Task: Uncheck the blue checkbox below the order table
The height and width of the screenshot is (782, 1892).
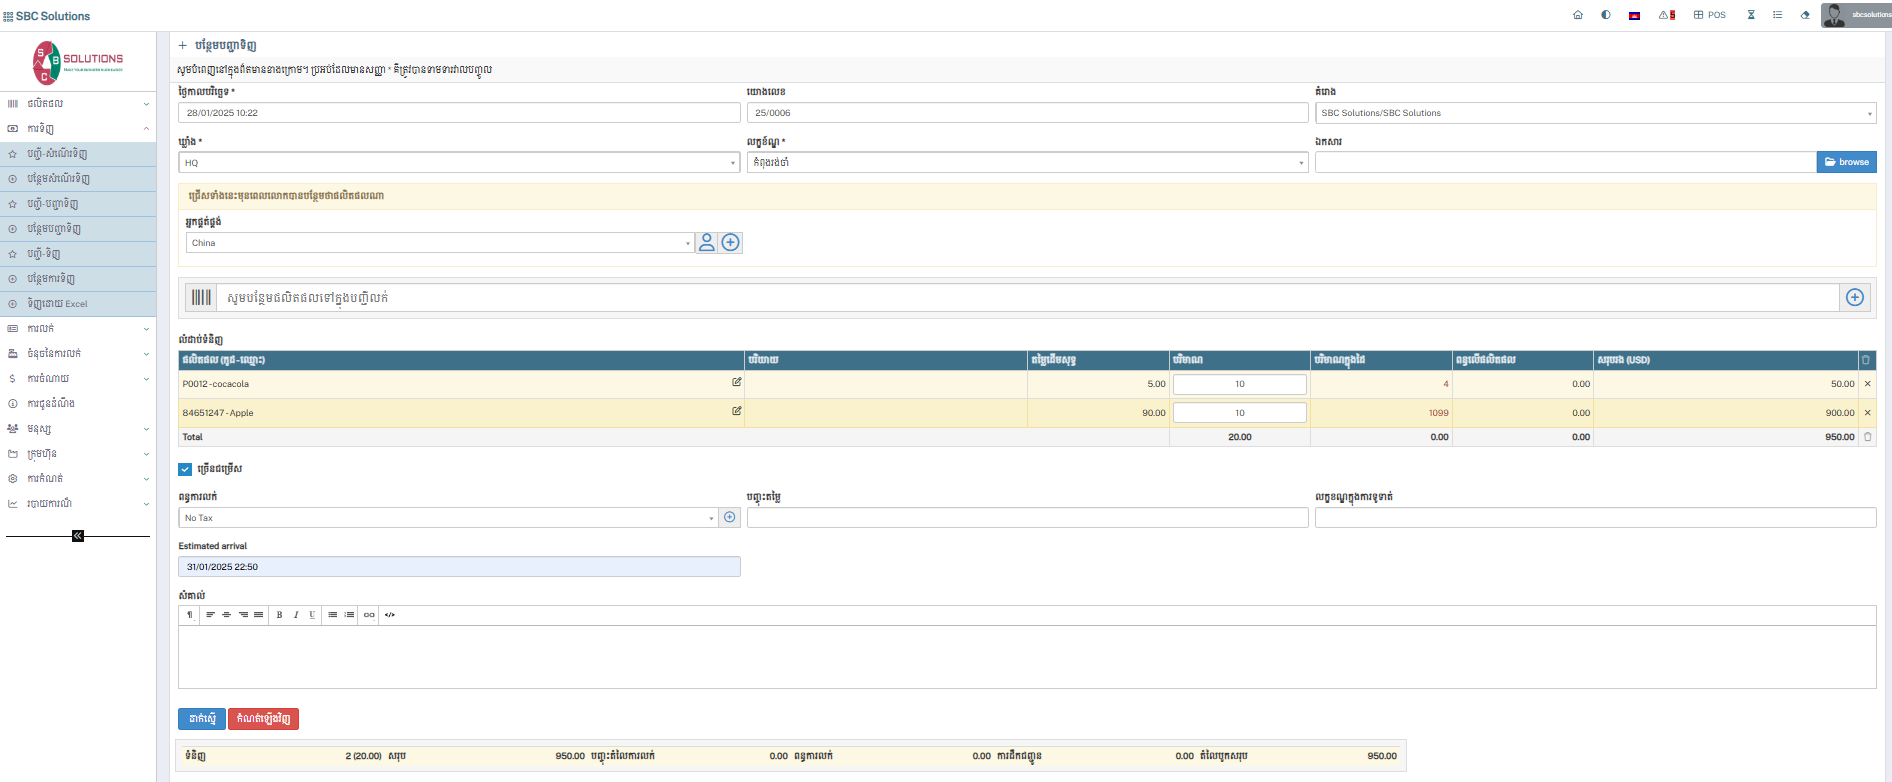Action: click(185, 469)
